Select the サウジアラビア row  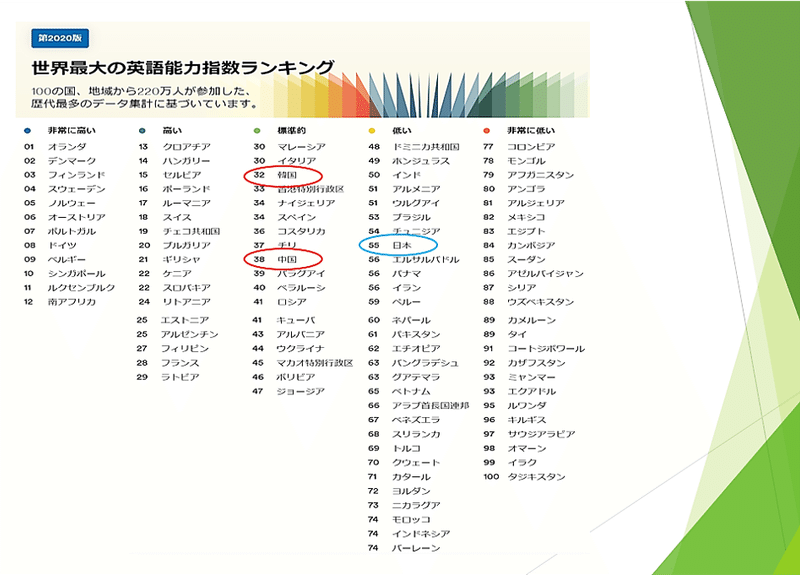(x=529, y=434)
